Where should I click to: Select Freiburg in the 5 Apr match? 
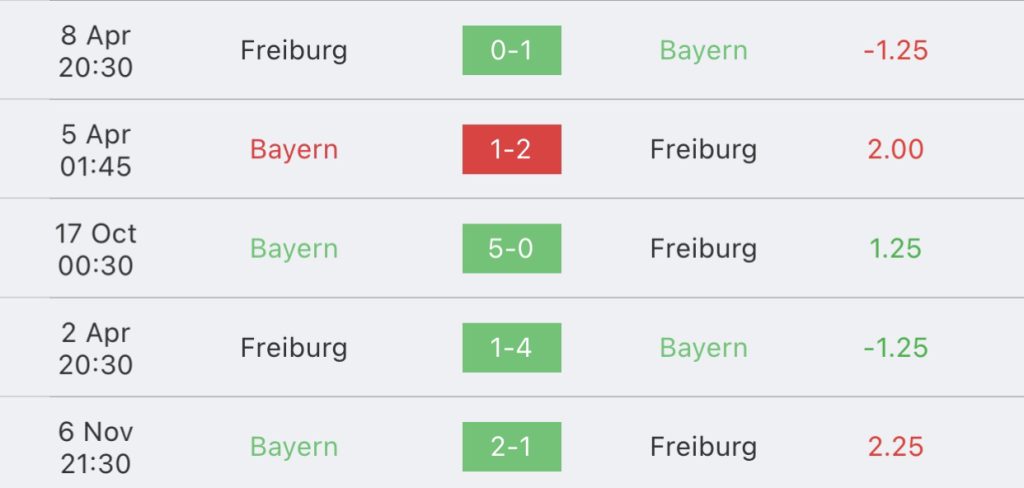tap(703, 150)
